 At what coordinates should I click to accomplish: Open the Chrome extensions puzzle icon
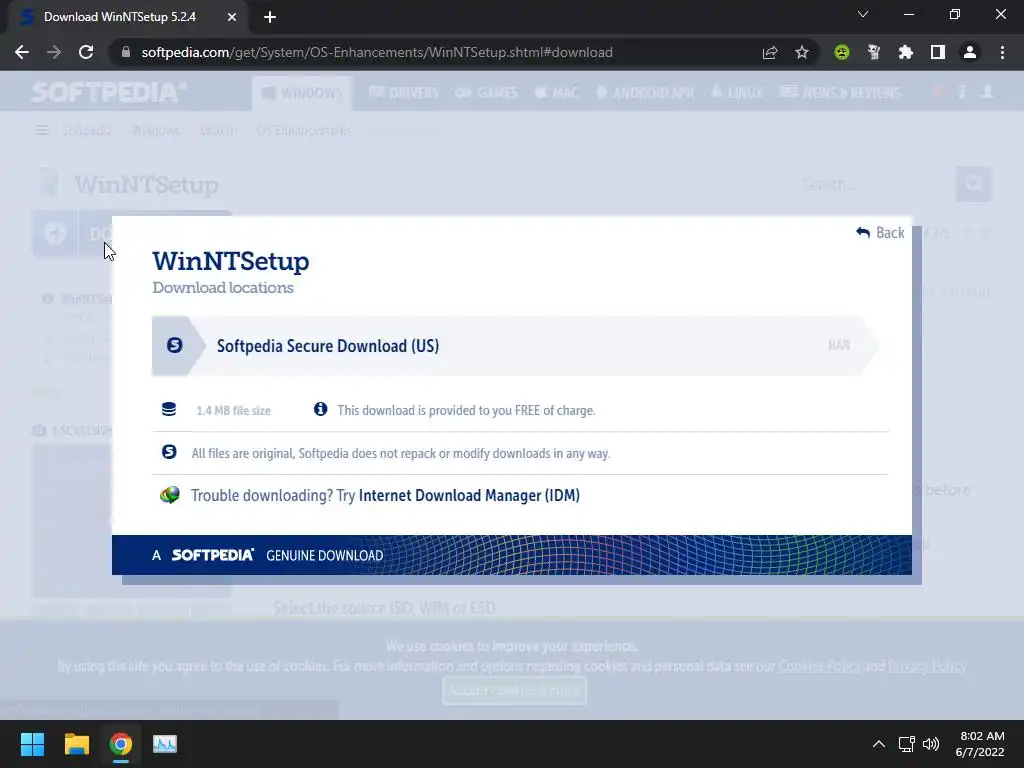point(905,52)
